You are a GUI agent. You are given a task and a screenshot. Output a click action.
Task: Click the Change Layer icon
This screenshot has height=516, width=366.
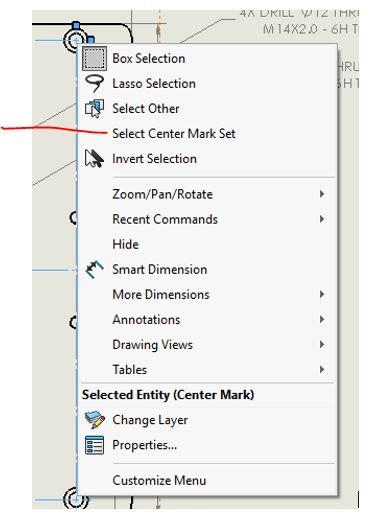pyautogui.click(x=95, y=420)
